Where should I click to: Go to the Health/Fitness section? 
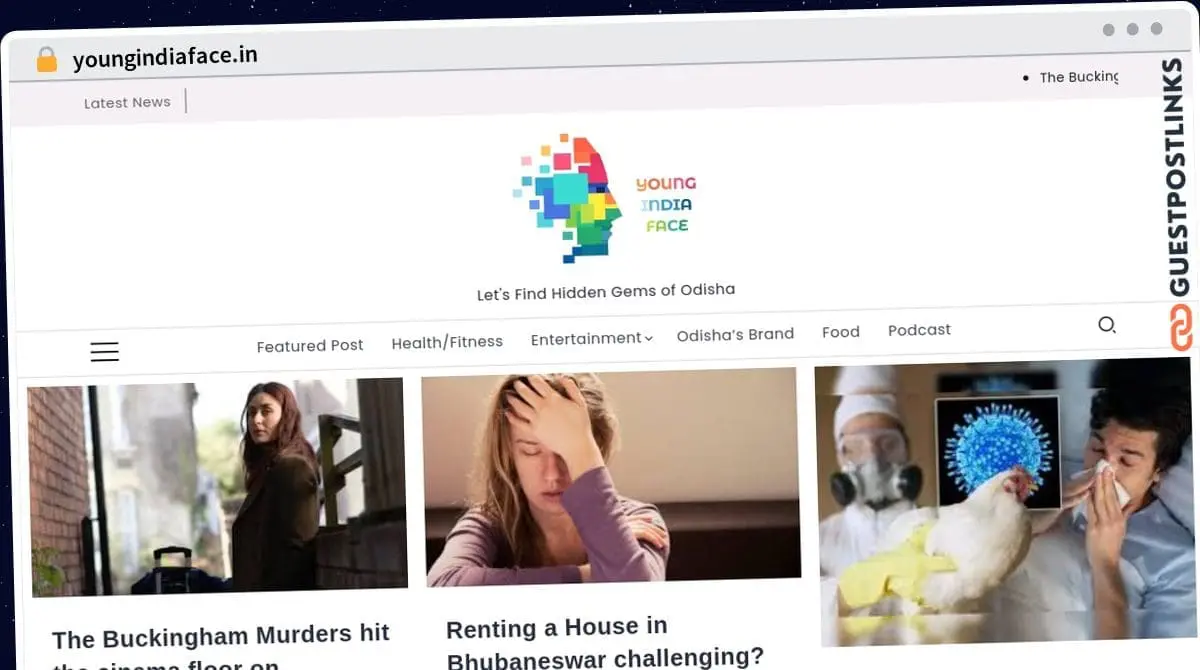tap(447, 342)
